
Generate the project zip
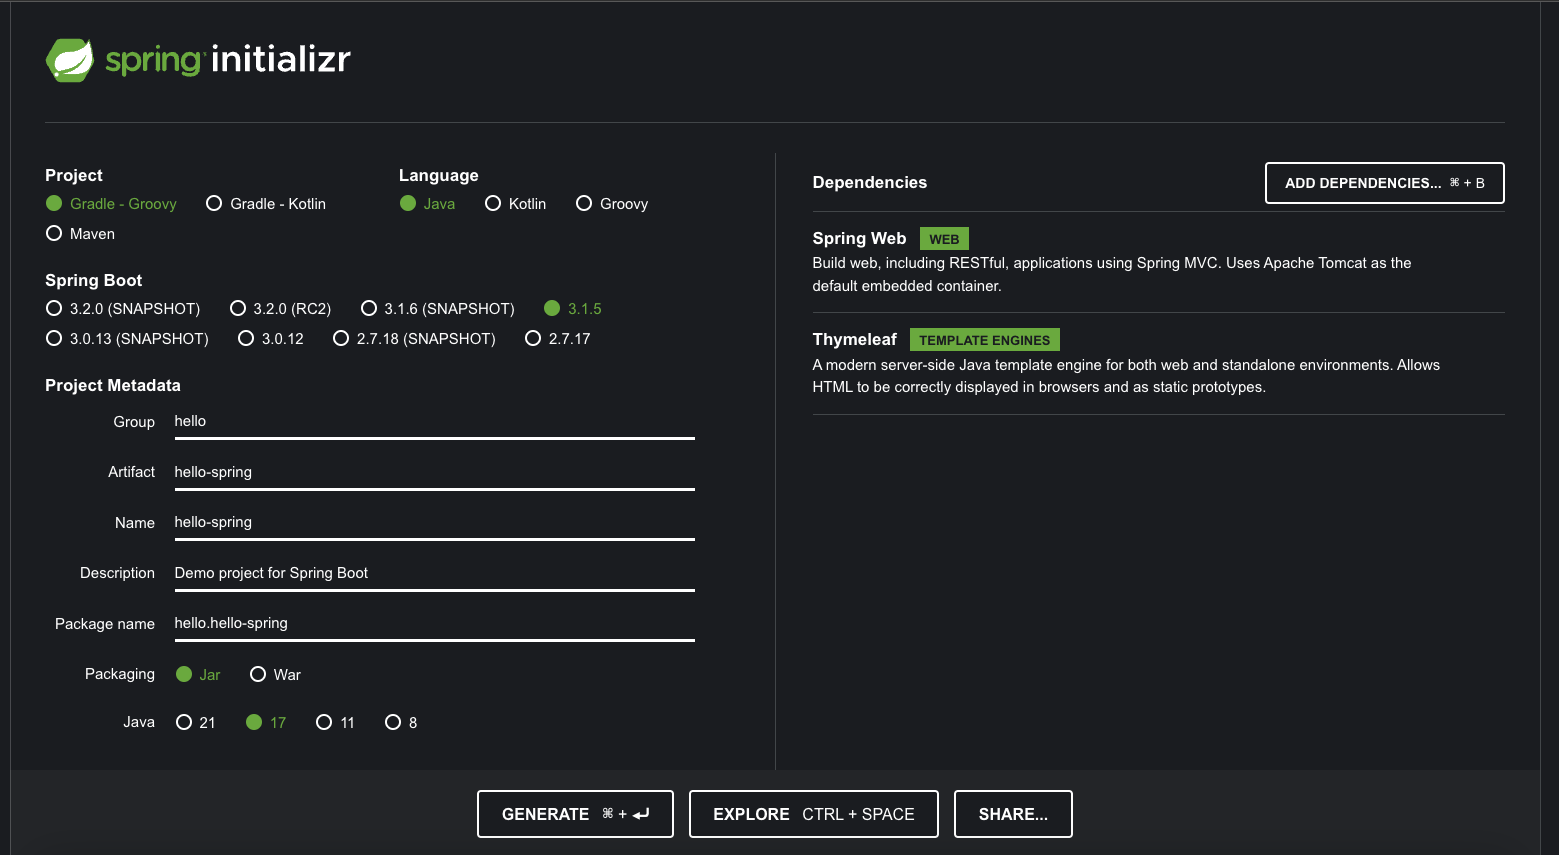[x=575, y=814]
